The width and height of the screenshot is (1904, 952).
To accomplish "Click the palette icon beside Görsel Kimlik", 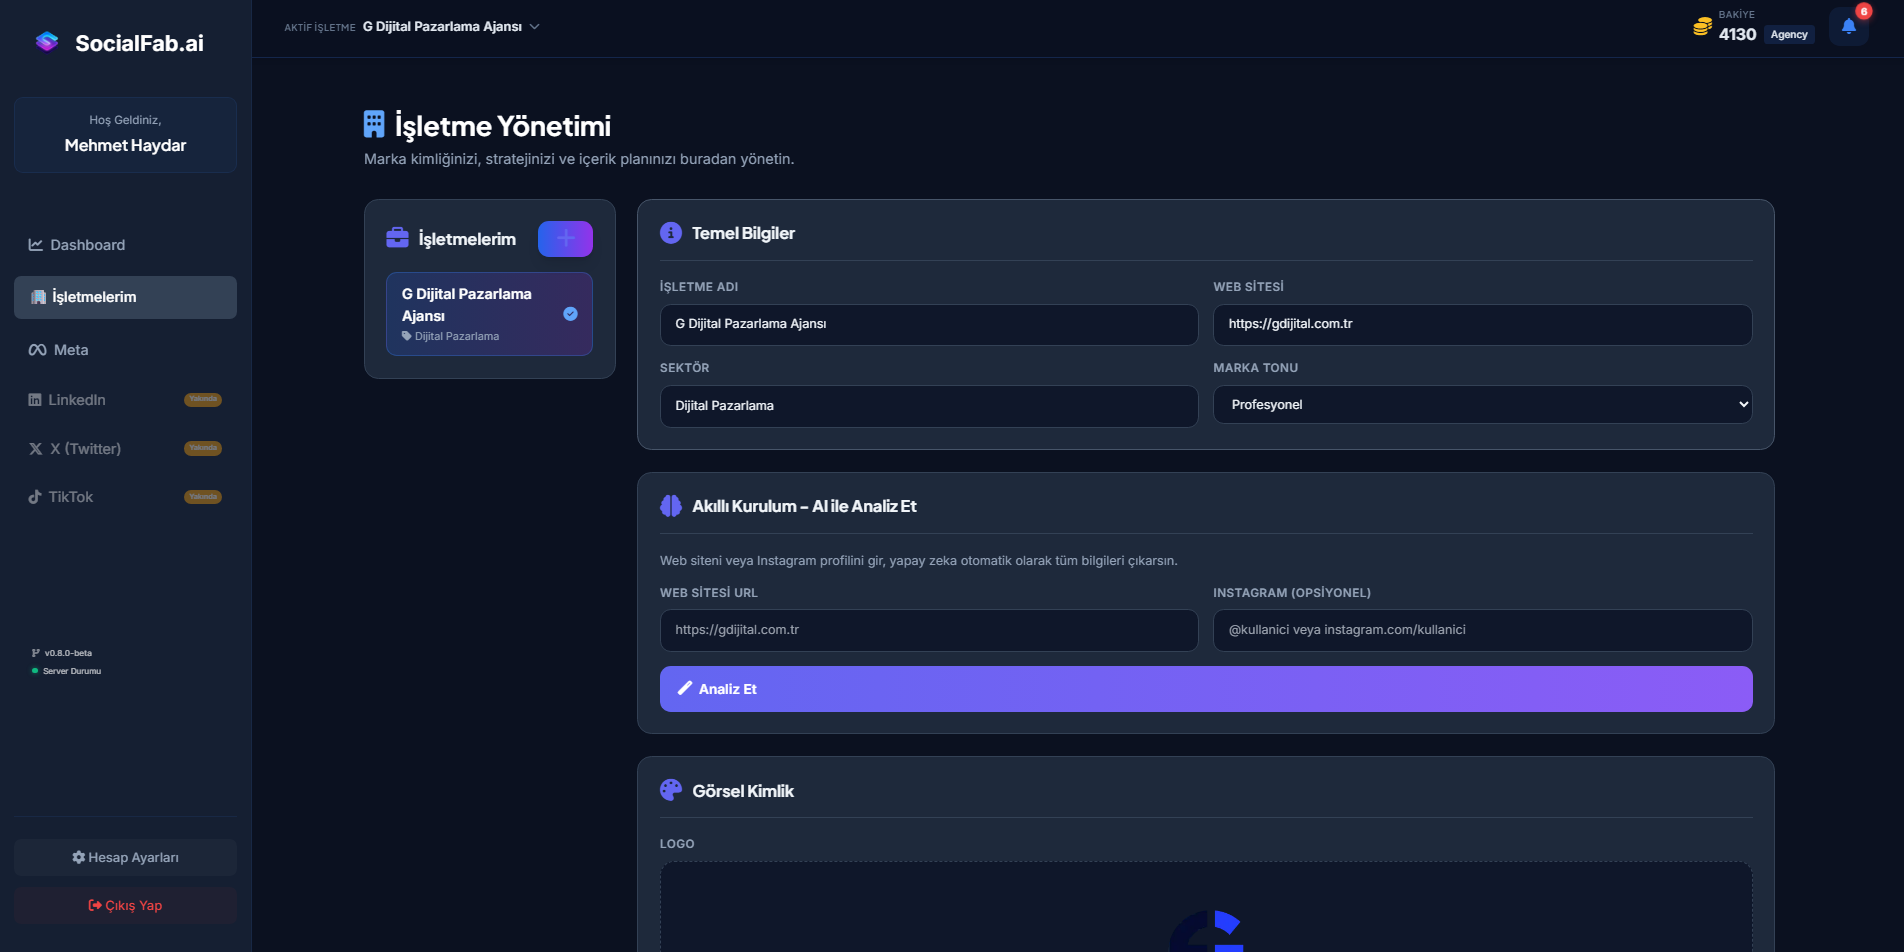I will click(671, 791).
